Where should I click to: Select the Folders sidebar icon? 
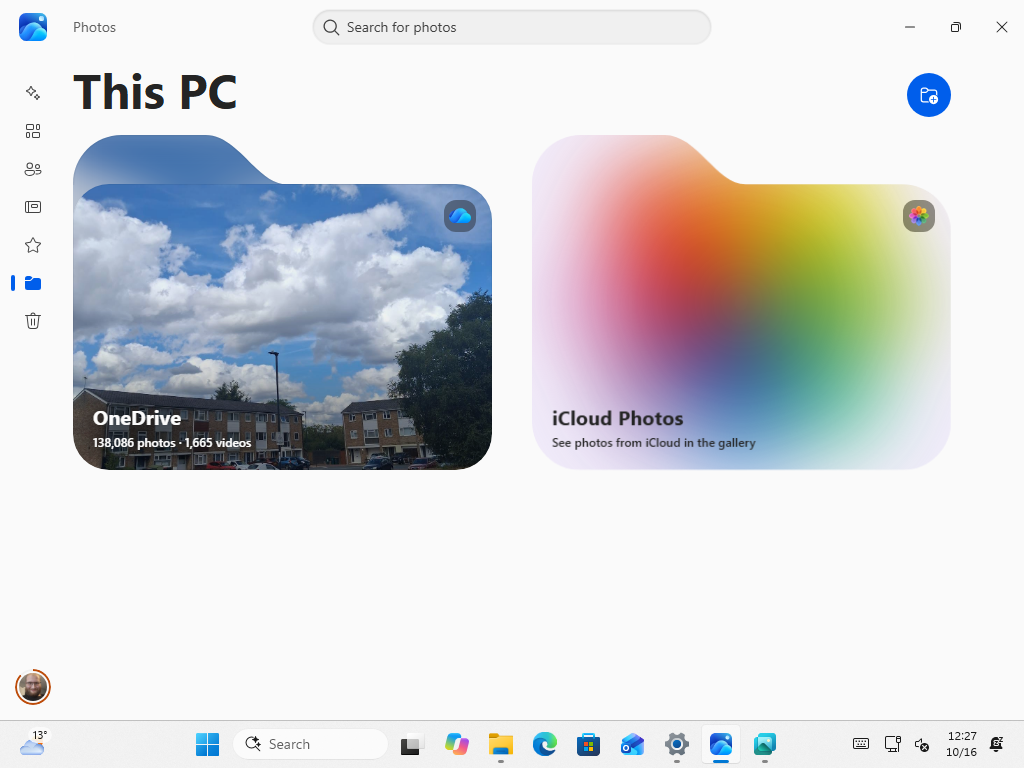[33, 283]
